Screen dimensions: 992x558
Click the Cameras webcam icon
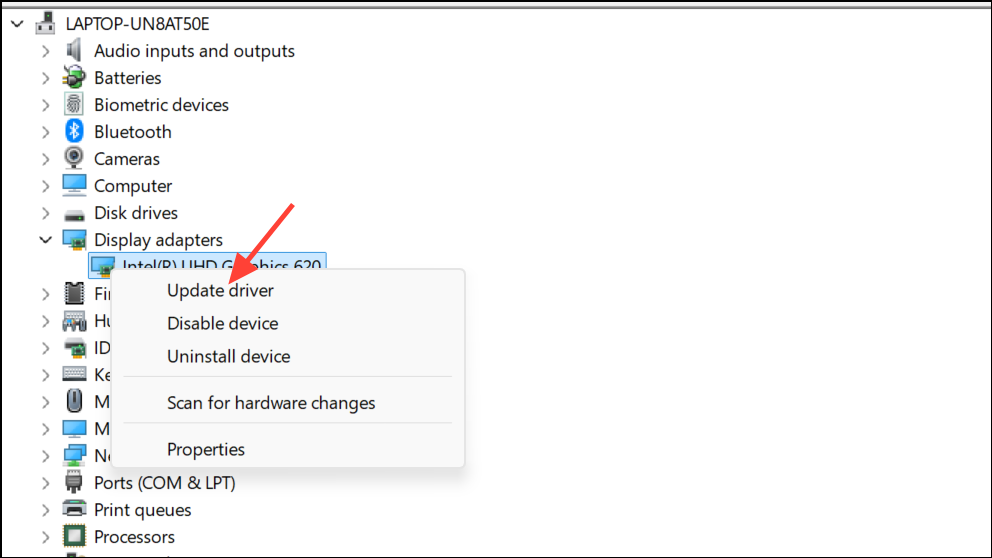pos(74,158)
